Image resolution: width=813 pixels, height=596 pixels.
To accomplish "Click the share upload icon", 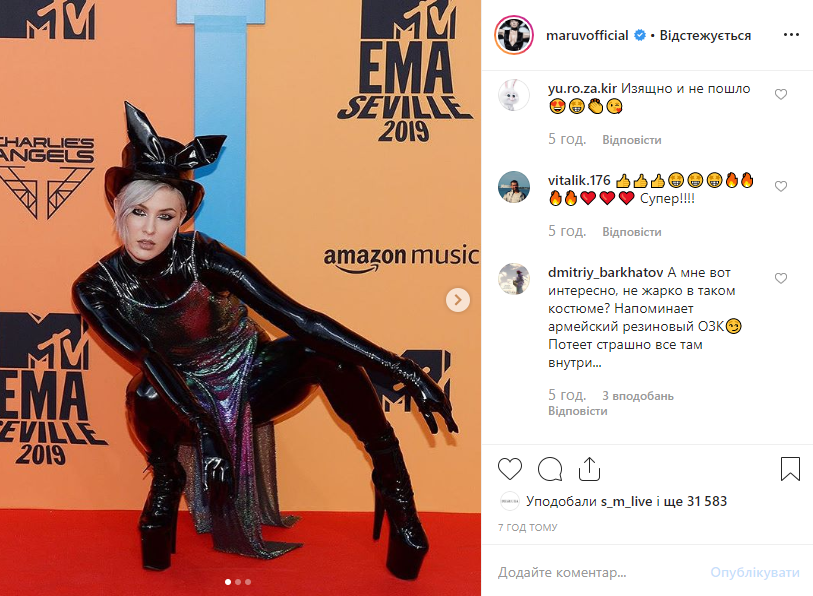I will coord(589,469).
